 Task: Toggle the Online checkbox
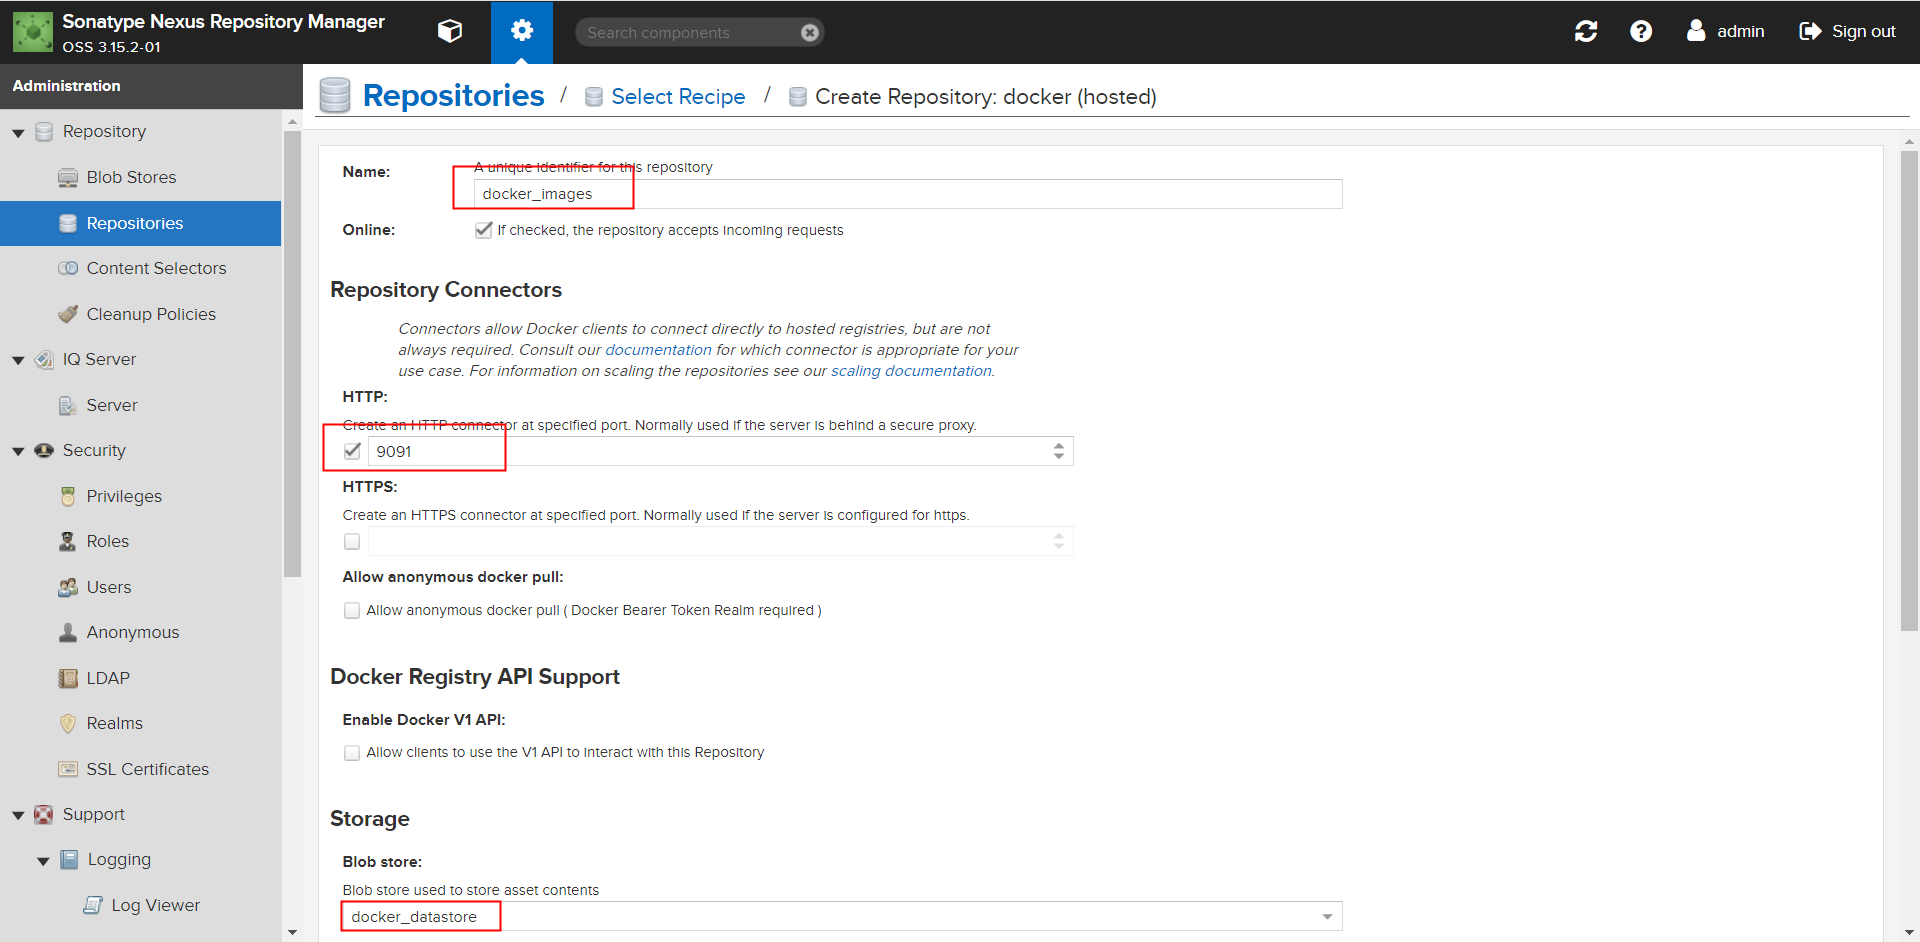click(484, 230)
